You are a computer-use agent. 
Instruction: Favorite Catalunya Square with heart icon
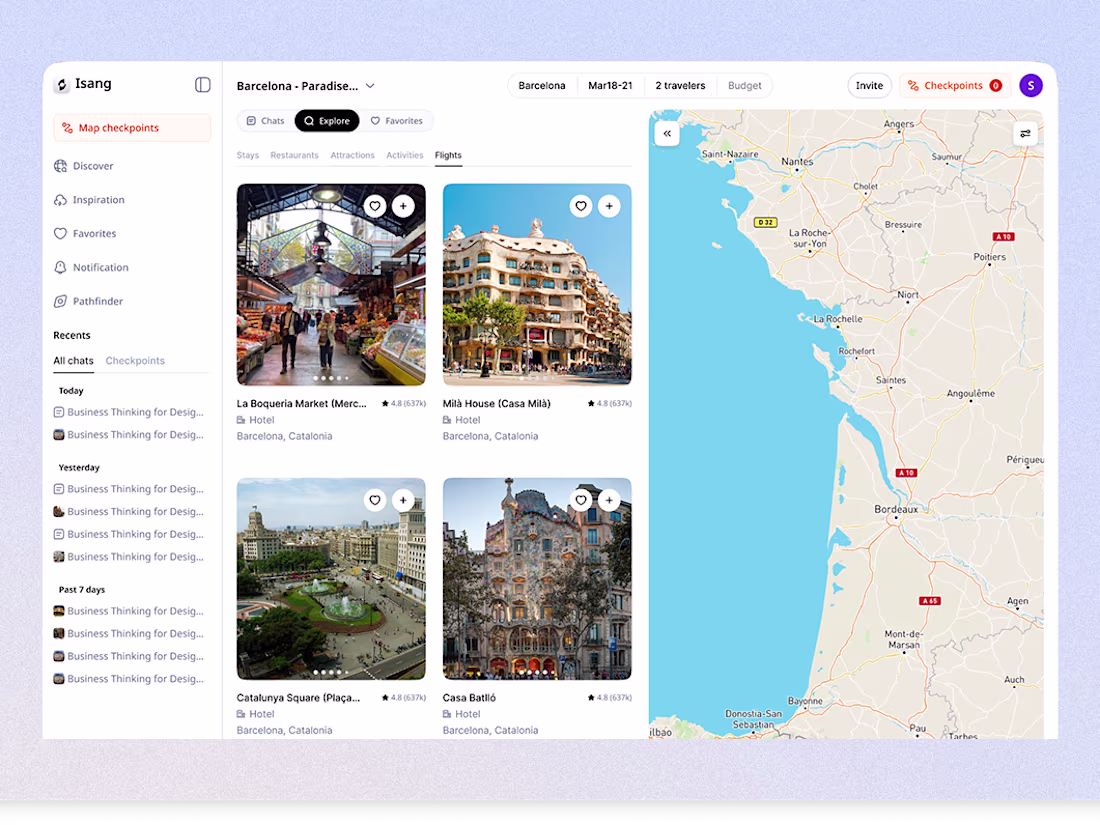point(375,500)
